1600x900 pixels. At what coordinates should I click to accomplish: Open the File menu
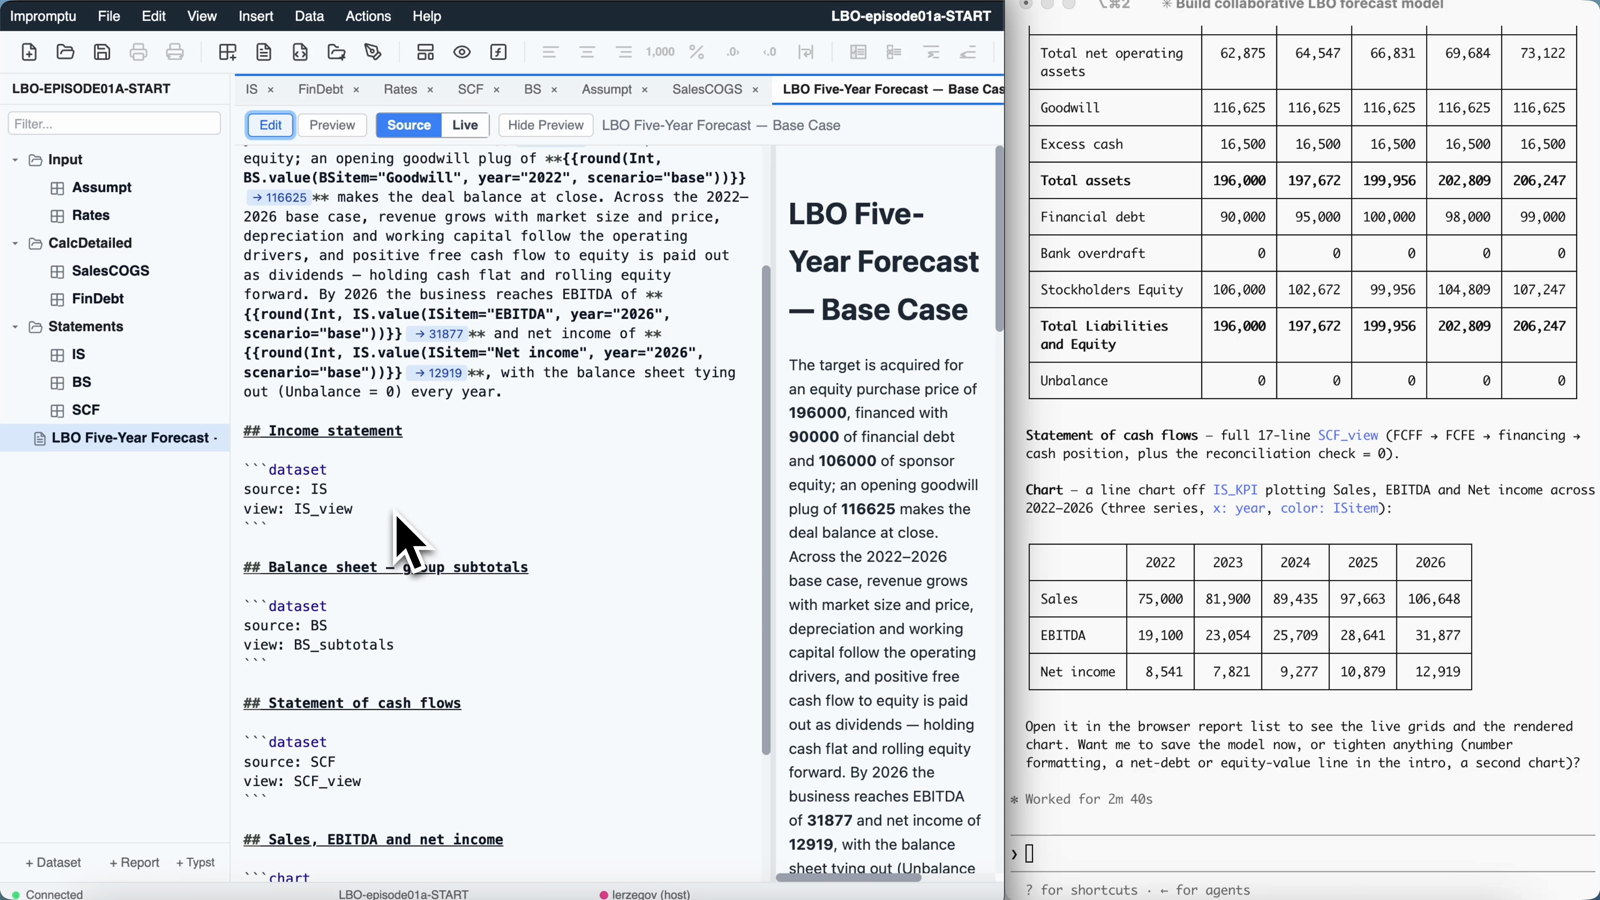[109, 16]
